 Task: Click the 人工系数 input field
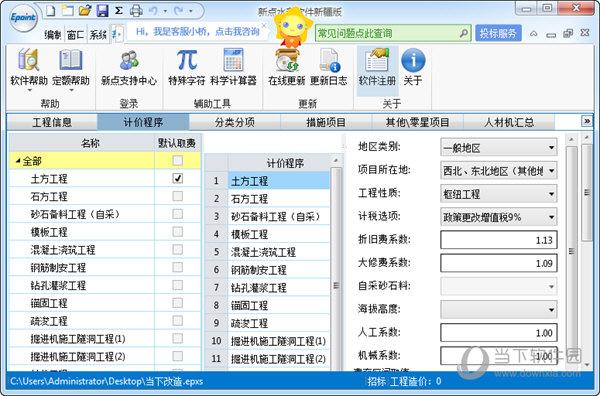coord(499,332)
